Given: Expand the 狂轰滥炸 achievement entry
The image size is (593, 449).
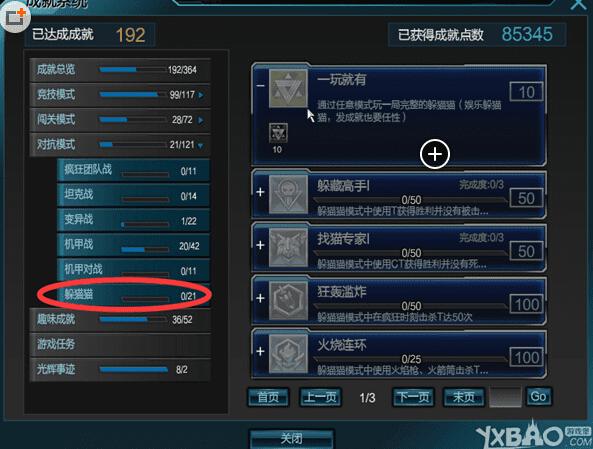Looking at the screenshot, I should click(260, 298).
